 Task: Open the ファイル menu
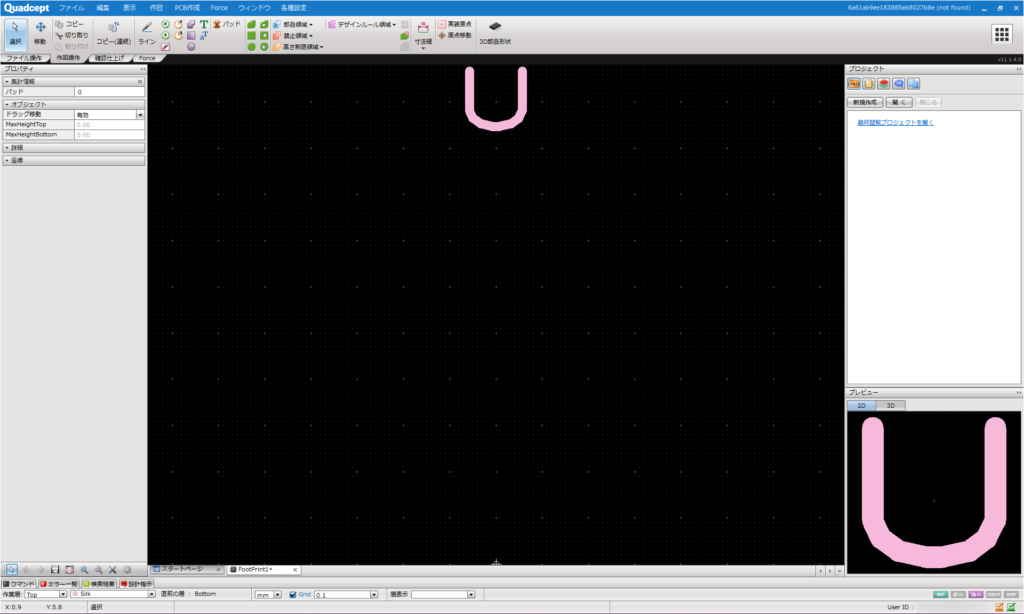coord(71,8)
